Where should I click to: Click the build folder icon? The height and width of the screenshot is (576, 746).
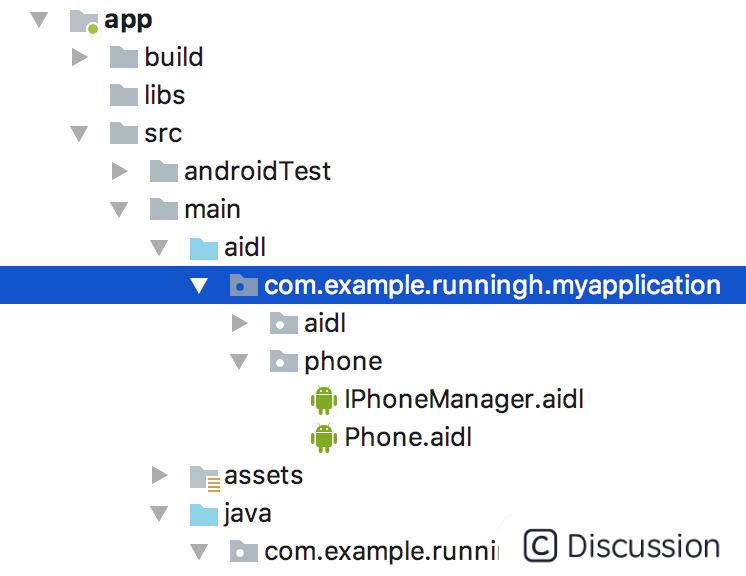124,57
